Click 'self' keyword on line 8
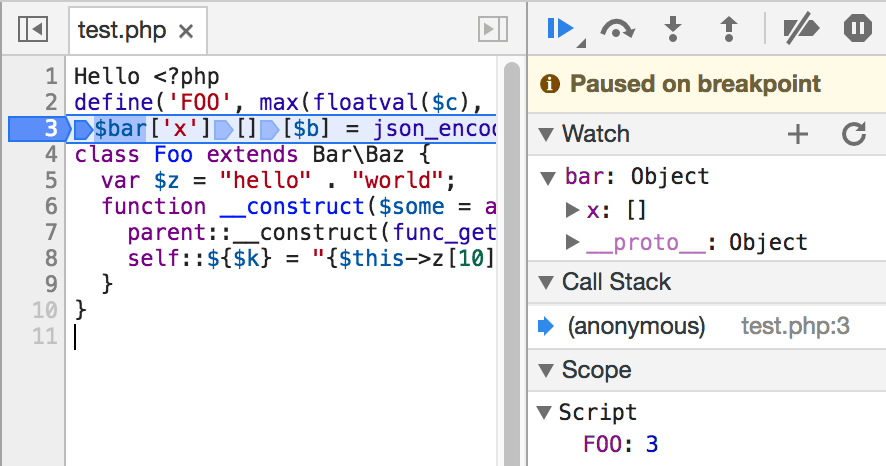Image resolution: width=886 pixels, height=466 pixels. [x=154, y=258]
